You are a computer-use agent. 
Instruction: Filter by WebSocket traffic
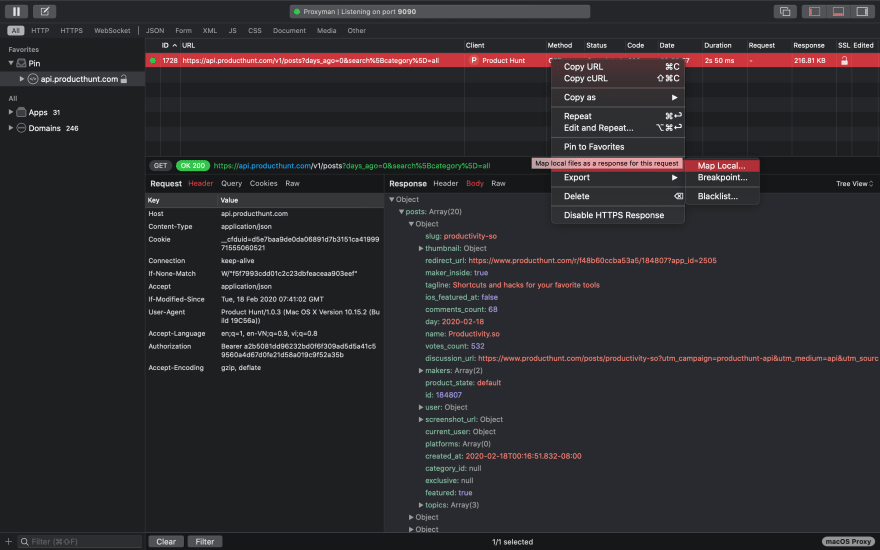pos(112,30)
